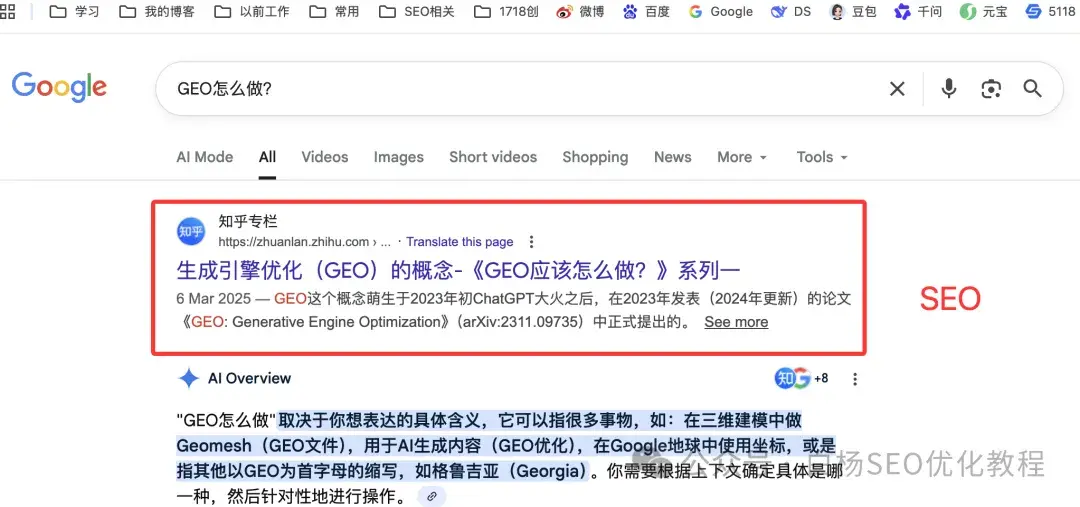Select the All results tab

(x=267, y=157)
